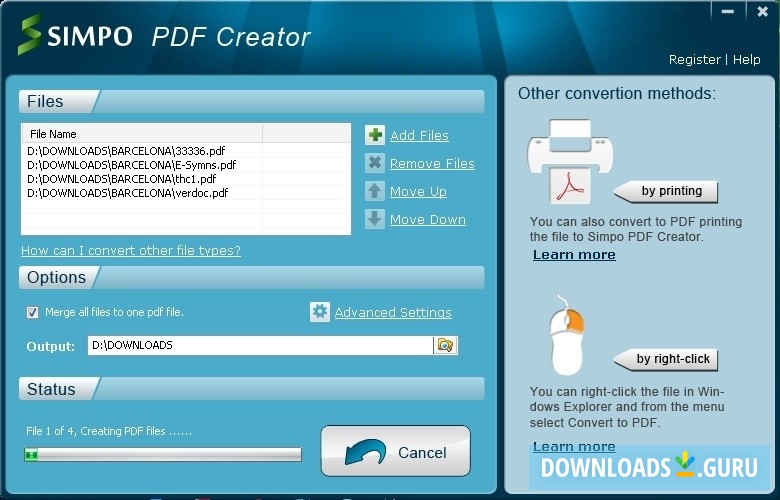780x500 pixels.
Task: Click the mouse right-click illustration
Action: (x=567, y=334)
